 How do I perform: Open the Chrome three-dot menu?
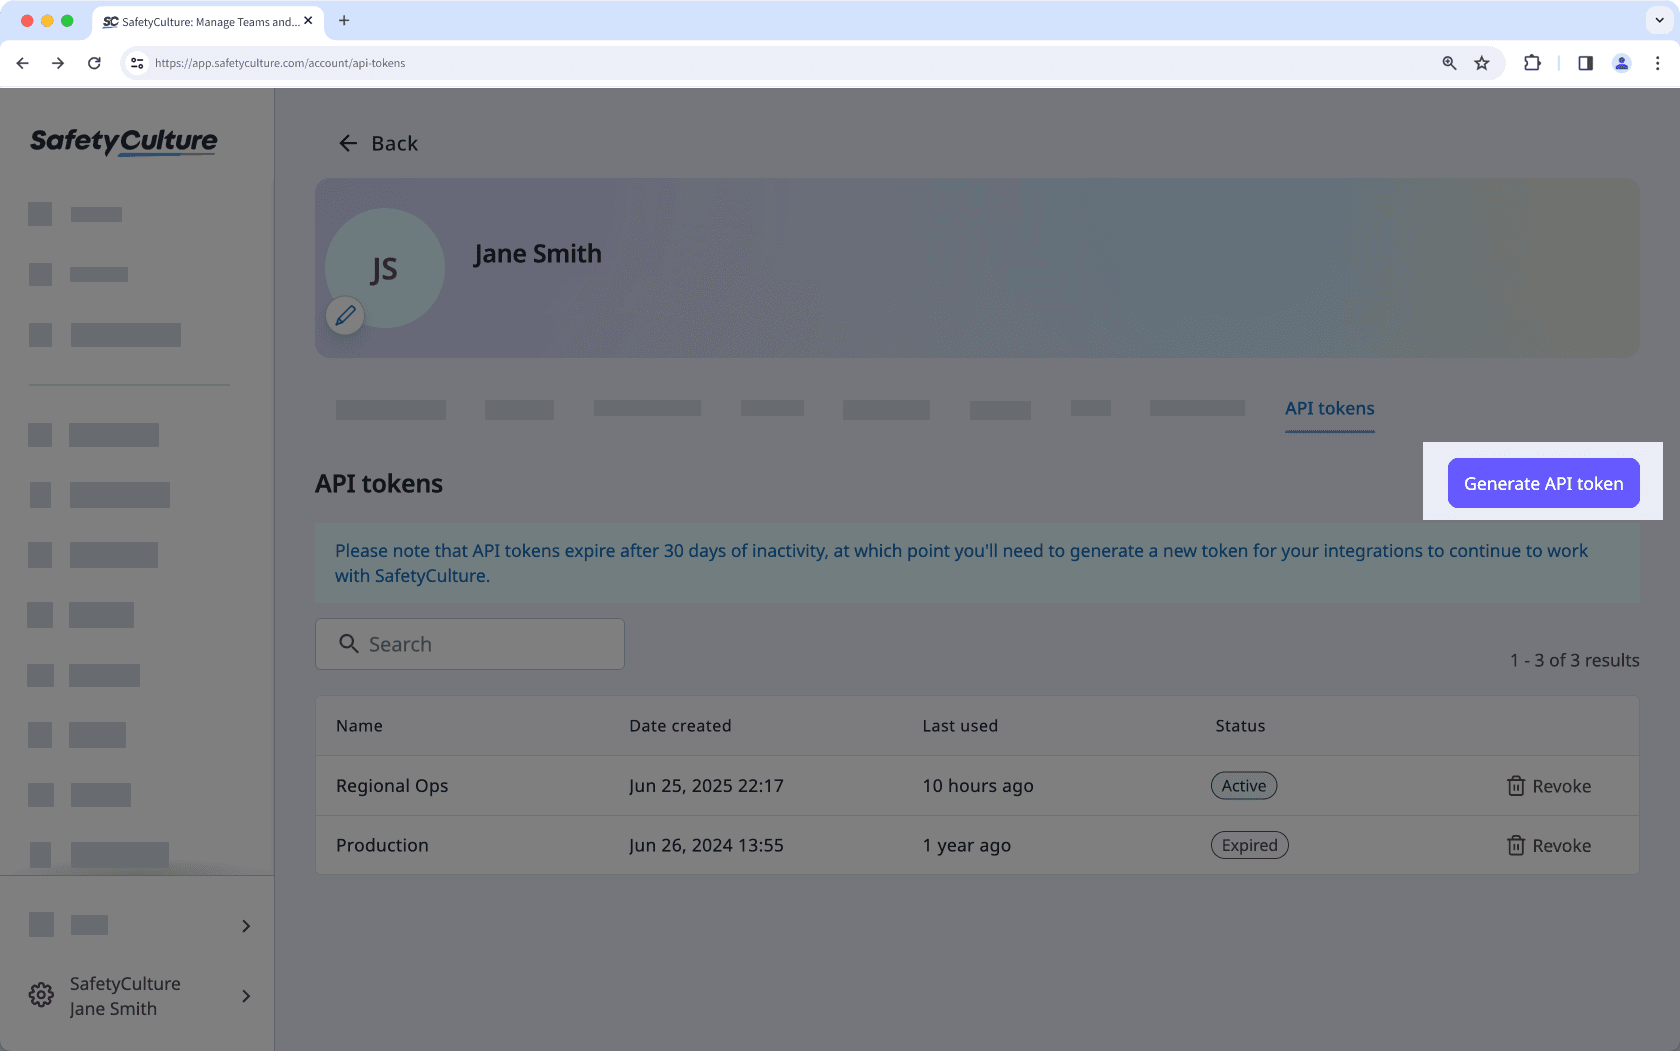tap(1658, 63)
